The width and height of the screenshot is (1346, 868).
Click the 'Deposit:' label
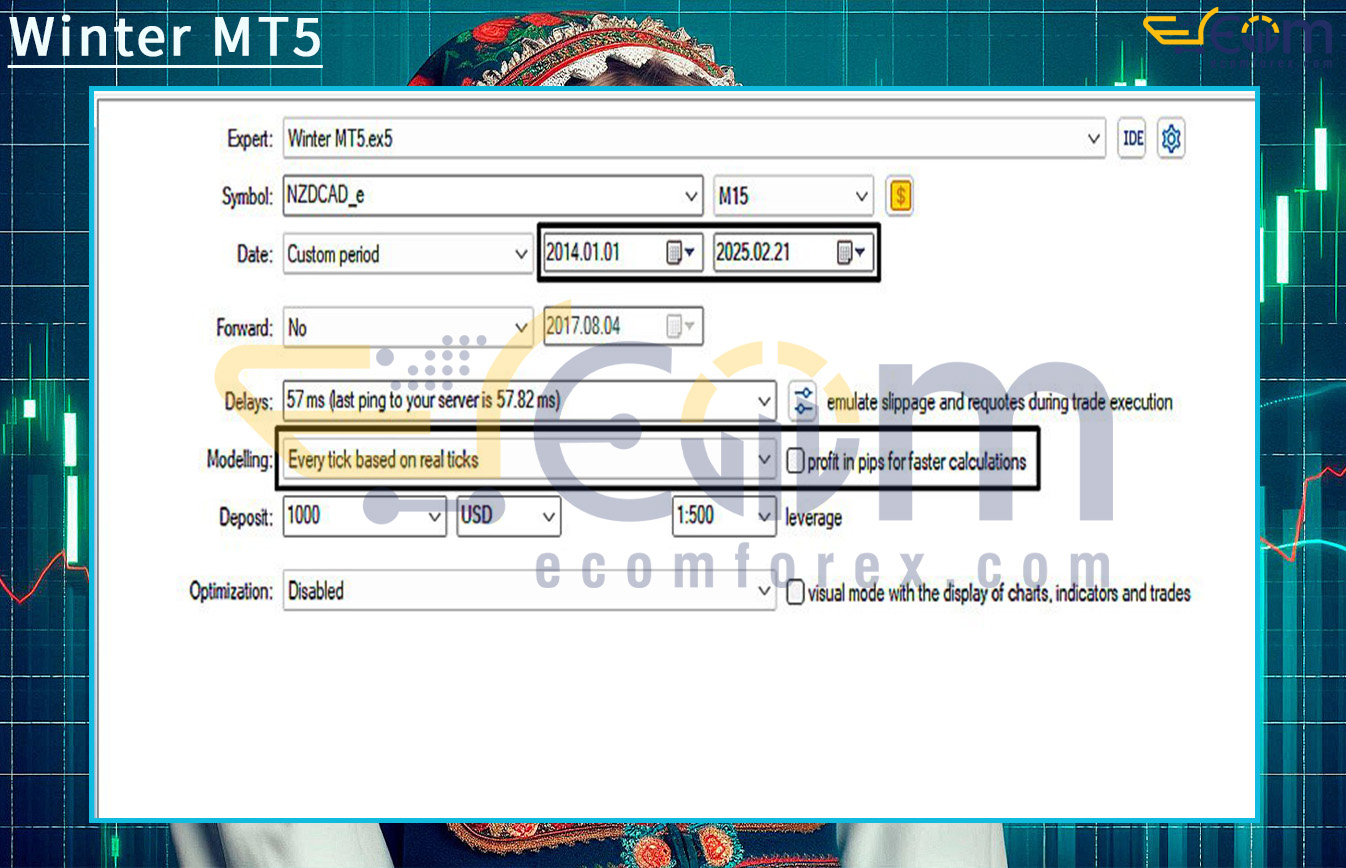pyautogui.click(x=246, y=518)
